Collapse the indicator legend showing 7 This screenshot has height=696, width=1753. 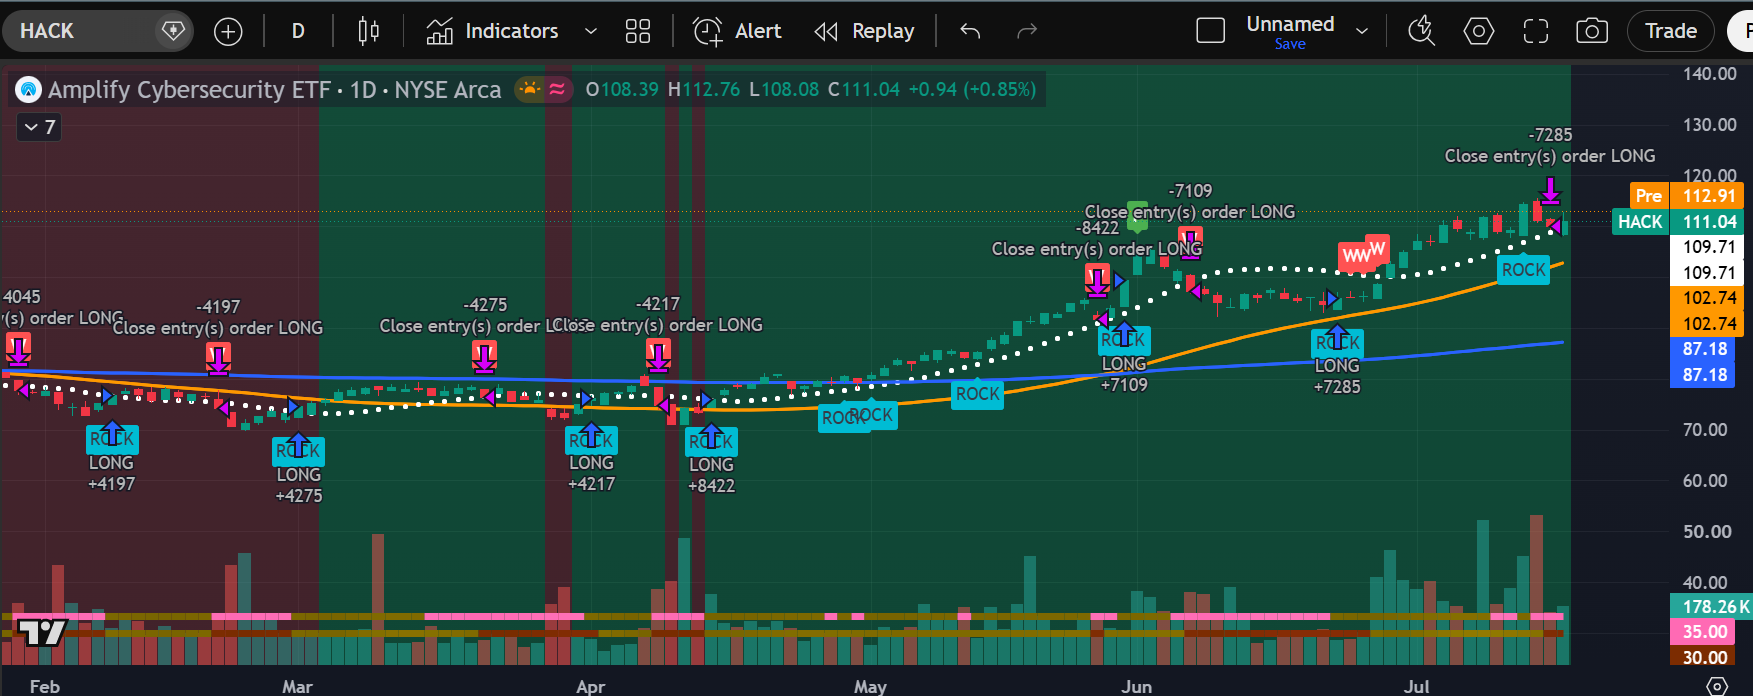pos(39,127)
